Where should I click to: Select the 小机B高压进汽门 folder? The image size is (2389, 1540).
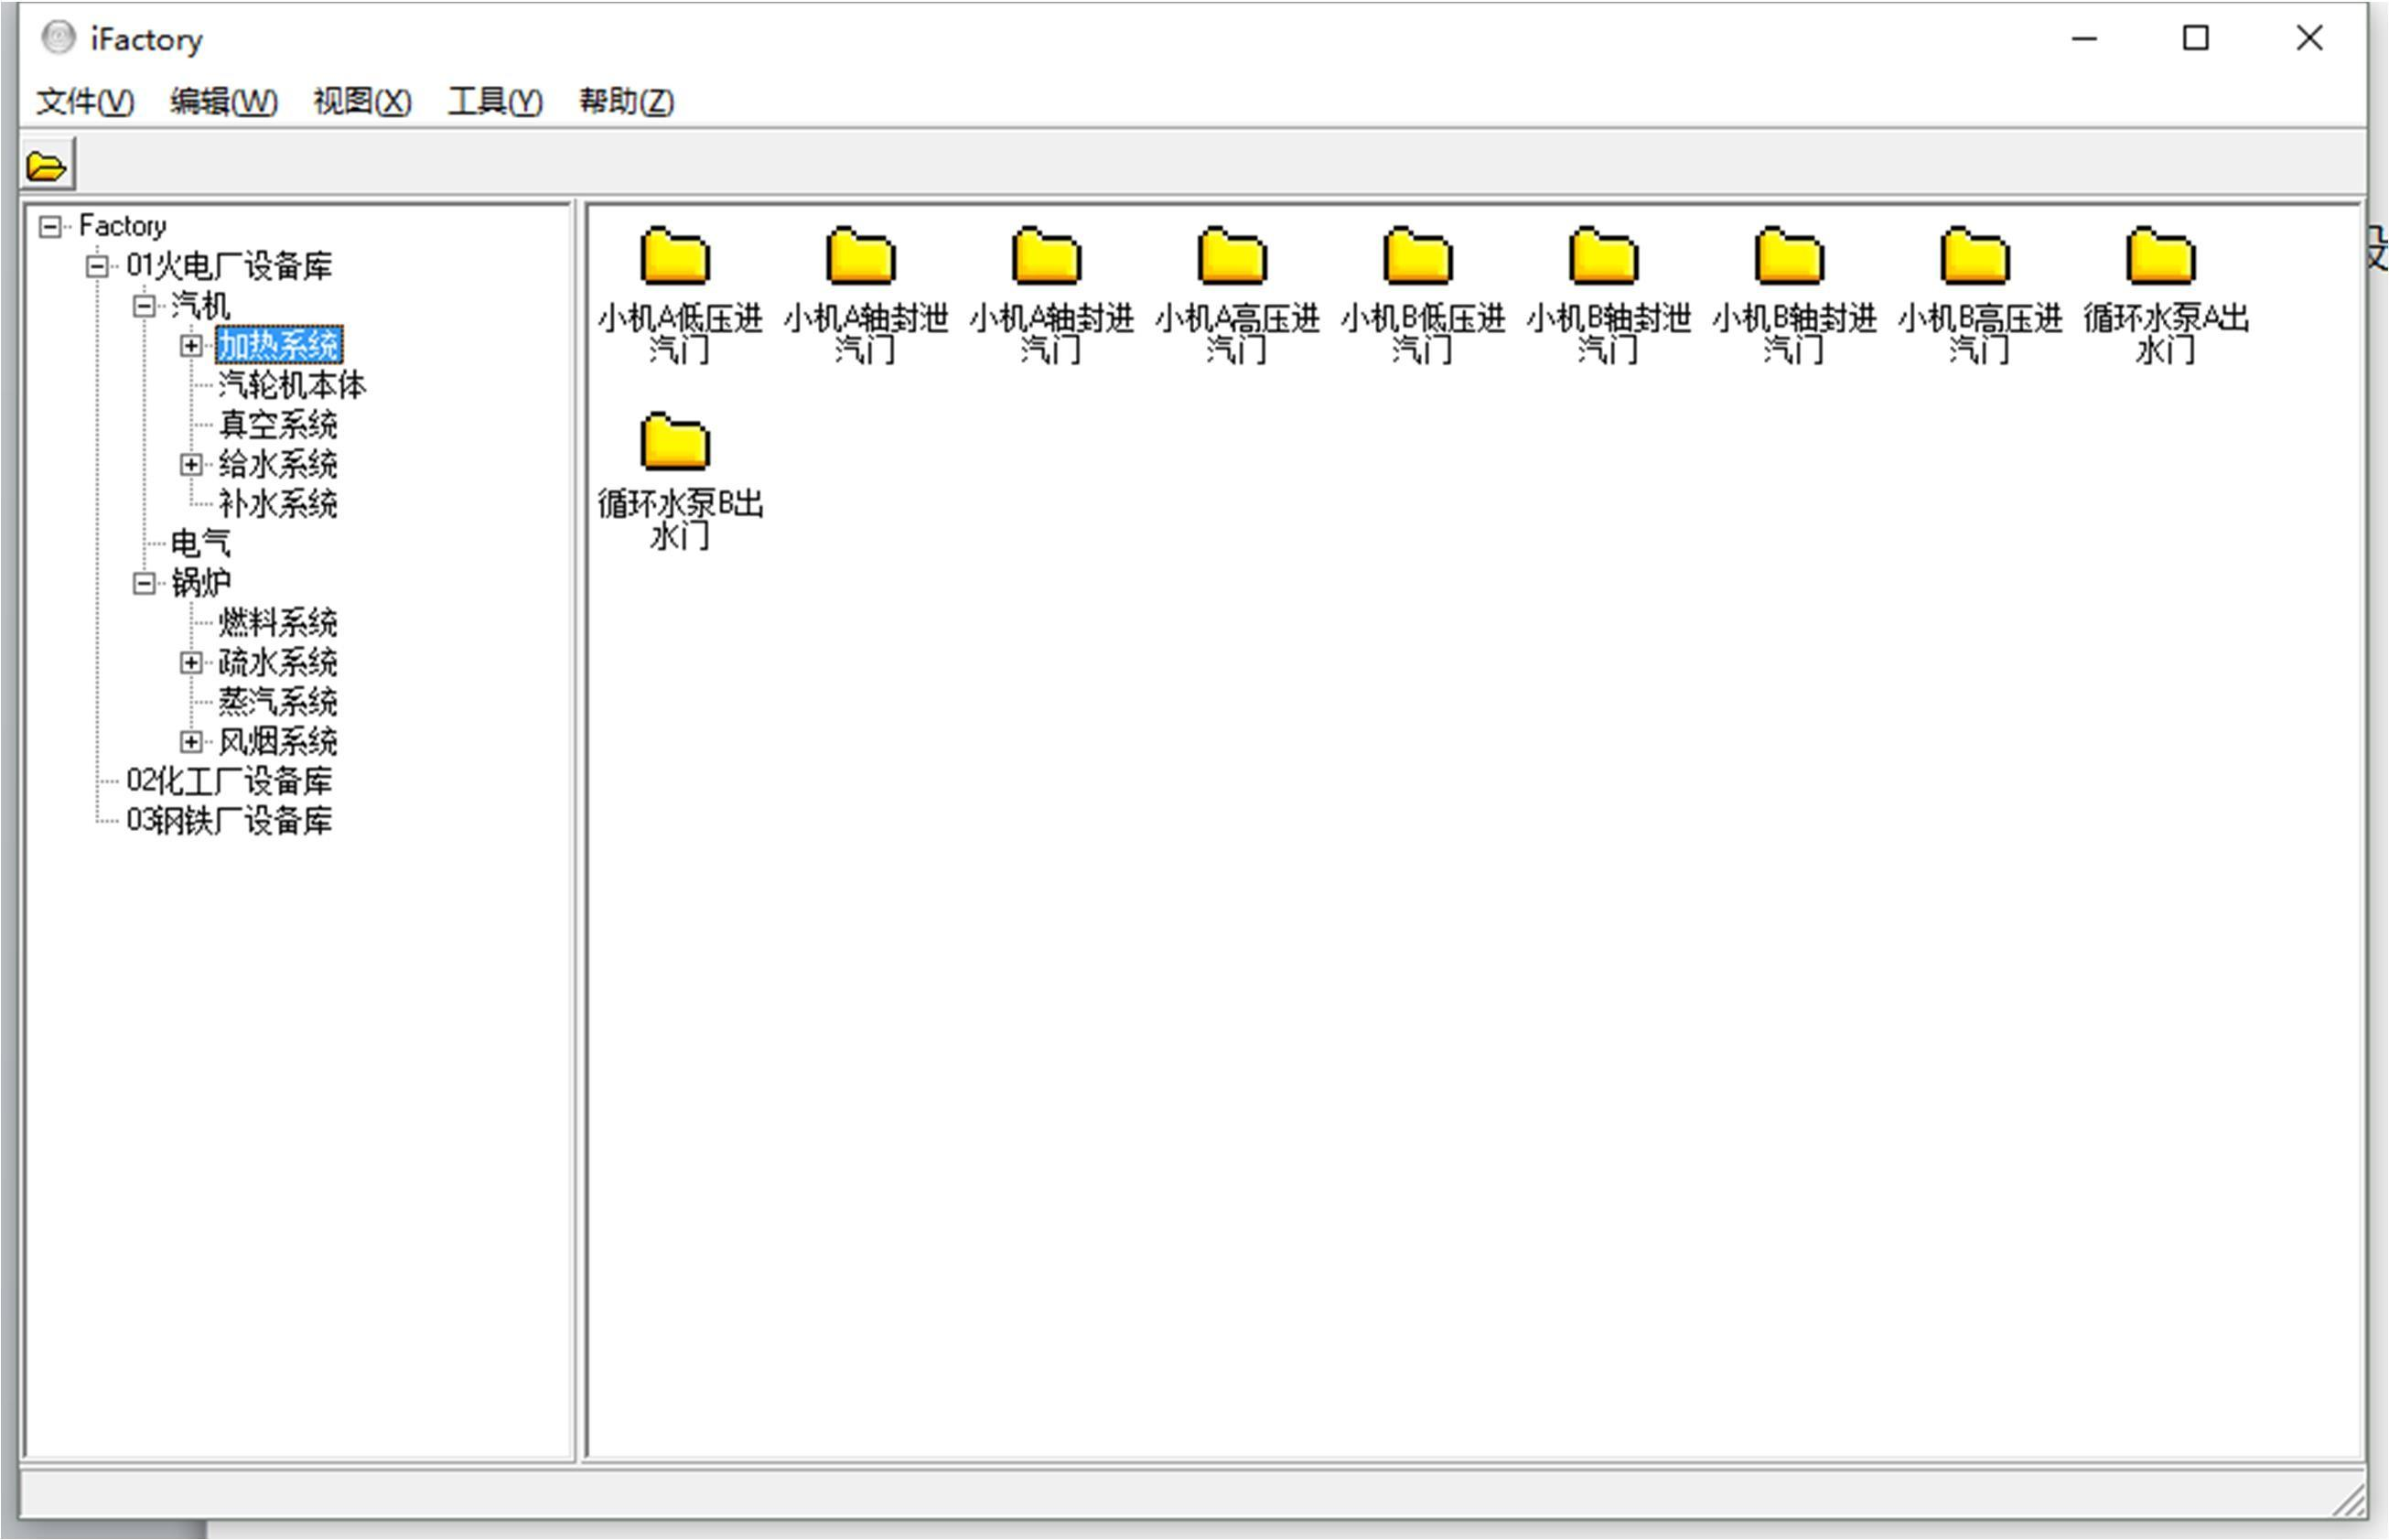coord(1975,258)
